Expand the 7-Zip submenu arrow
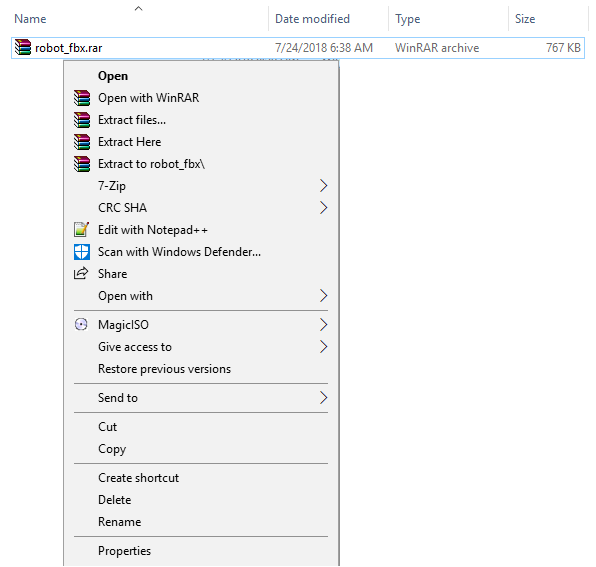 (x=323, y=186)
